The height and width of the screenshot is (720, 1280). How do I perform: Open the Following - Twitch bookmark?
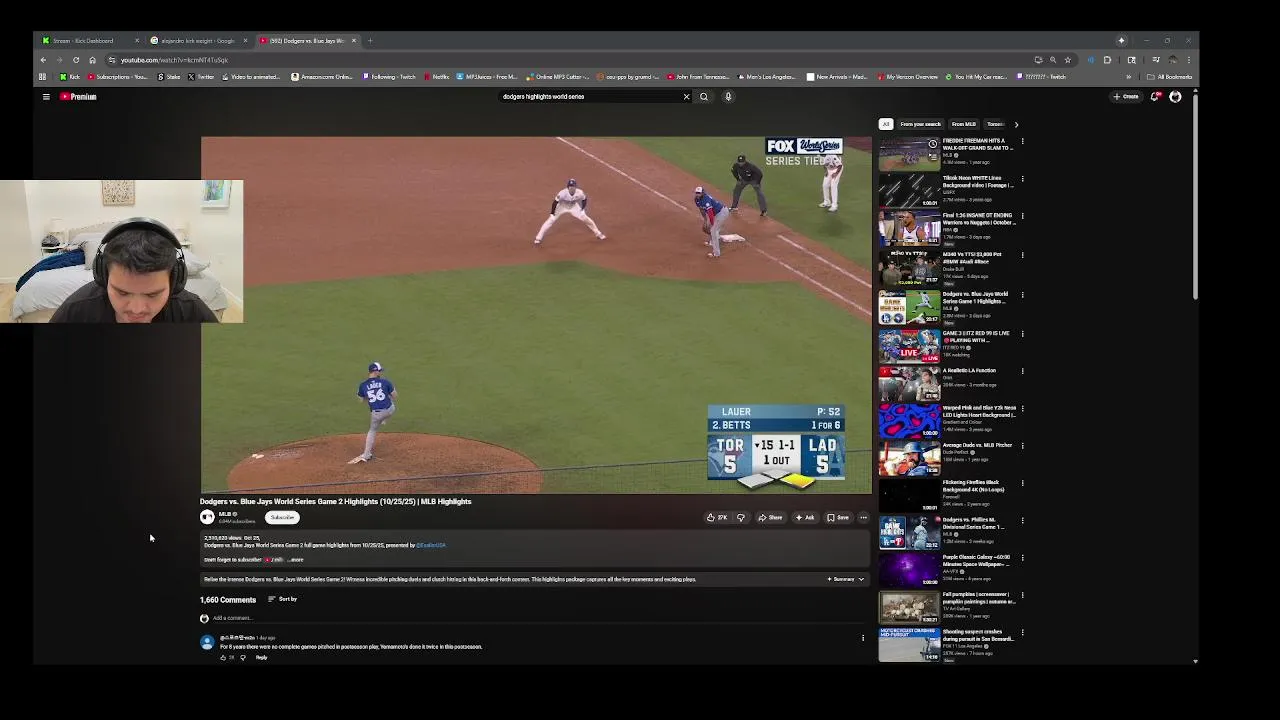(x=389, y=77)
